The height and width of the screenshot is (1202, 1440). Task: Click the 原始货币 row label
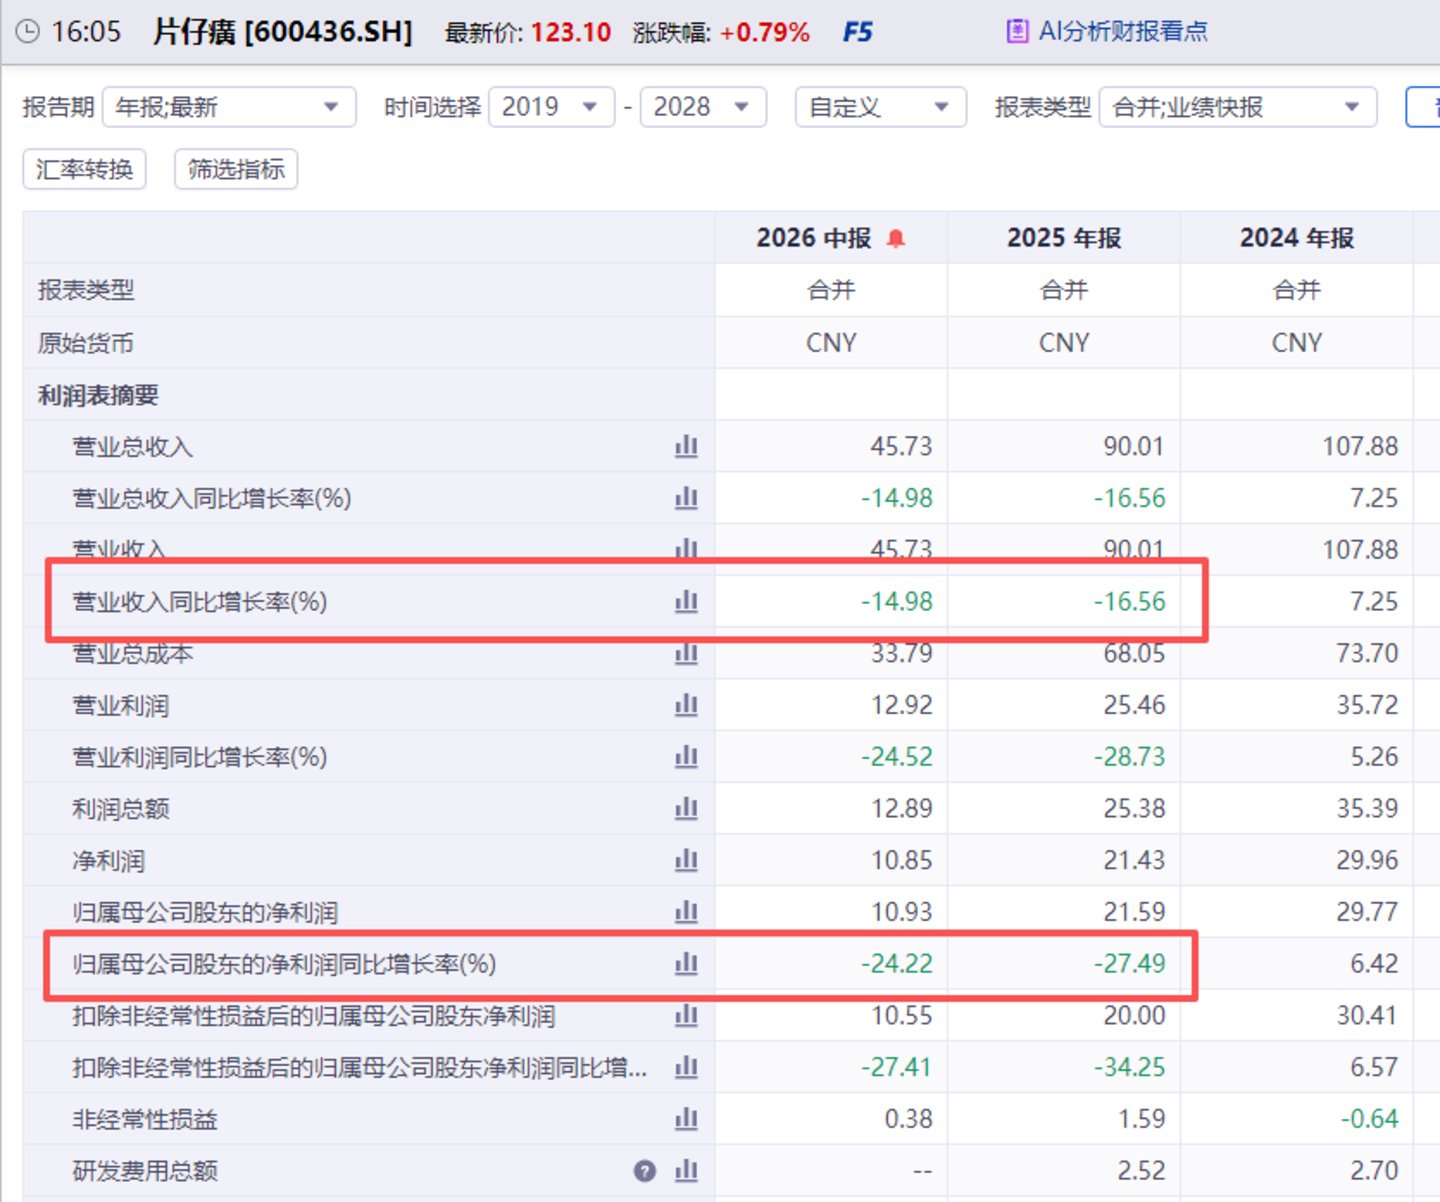tap(86, 343)
